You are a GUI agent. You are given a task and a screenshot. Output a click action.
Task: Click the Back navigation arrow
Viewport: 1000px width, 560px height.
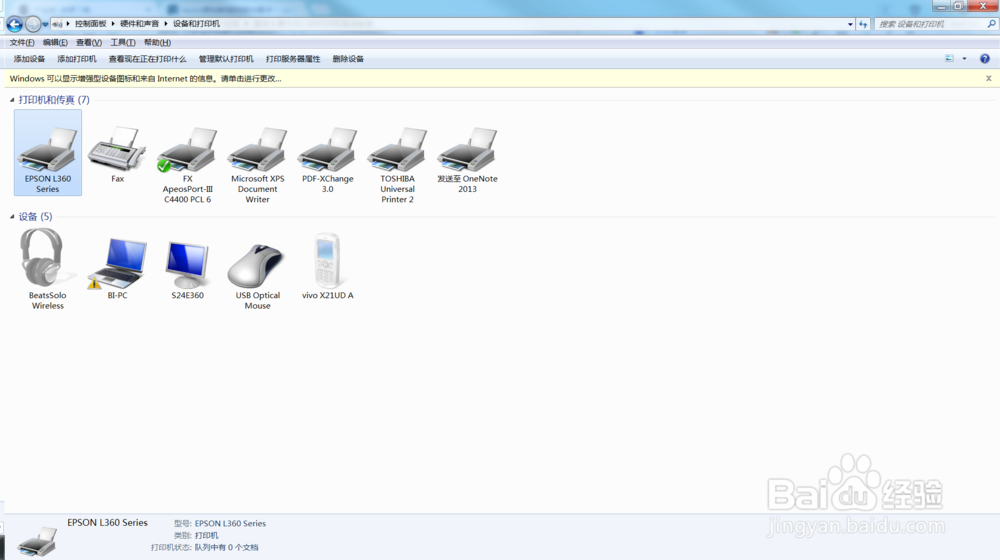[x=15, y=24]
